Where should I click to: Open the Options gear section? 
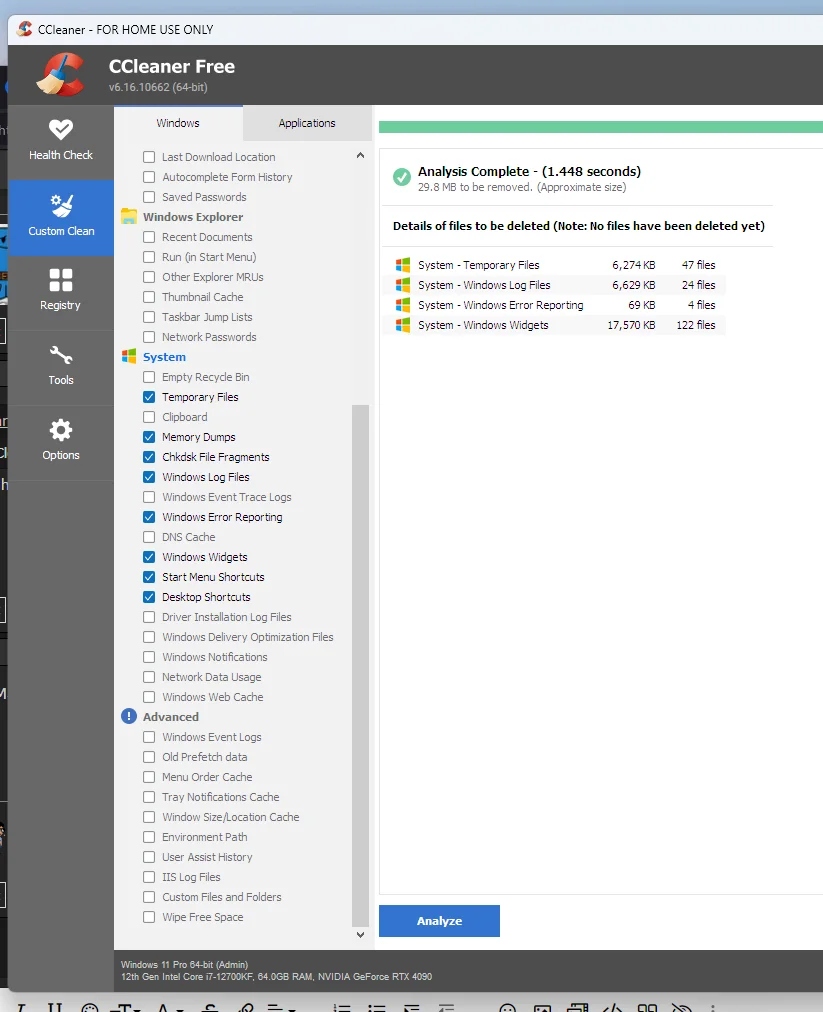61,441
